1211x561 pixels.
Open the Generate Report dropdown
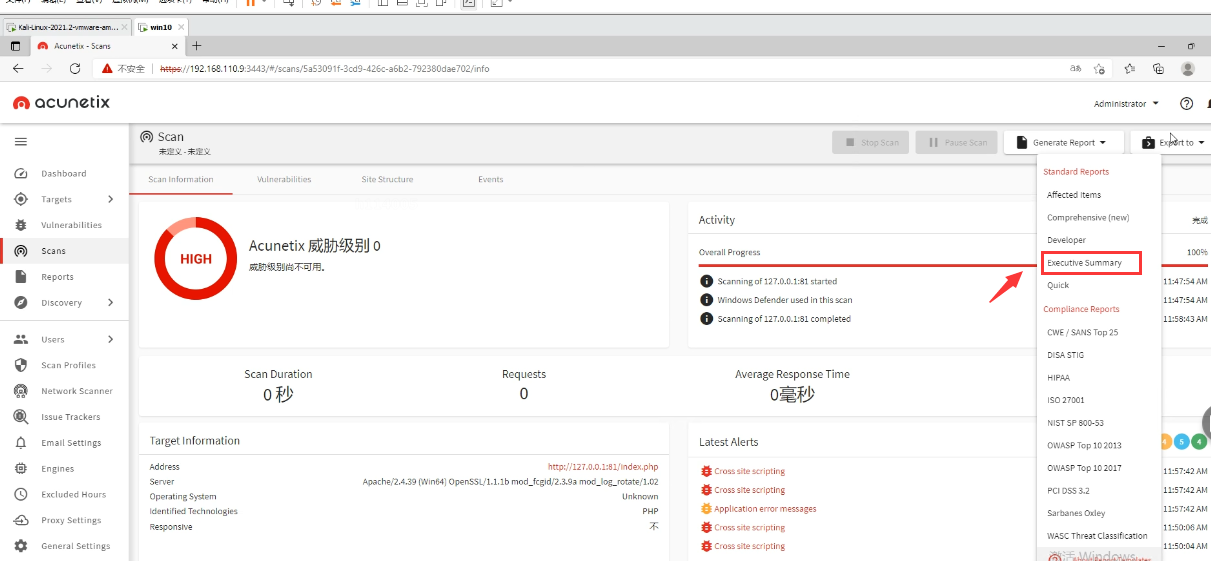1063,143
